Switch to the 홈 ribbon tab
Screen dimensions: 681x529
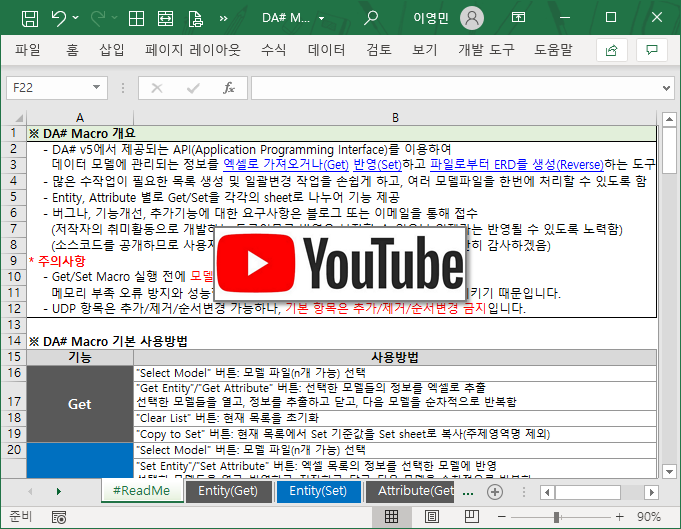[x=72, y=50]
